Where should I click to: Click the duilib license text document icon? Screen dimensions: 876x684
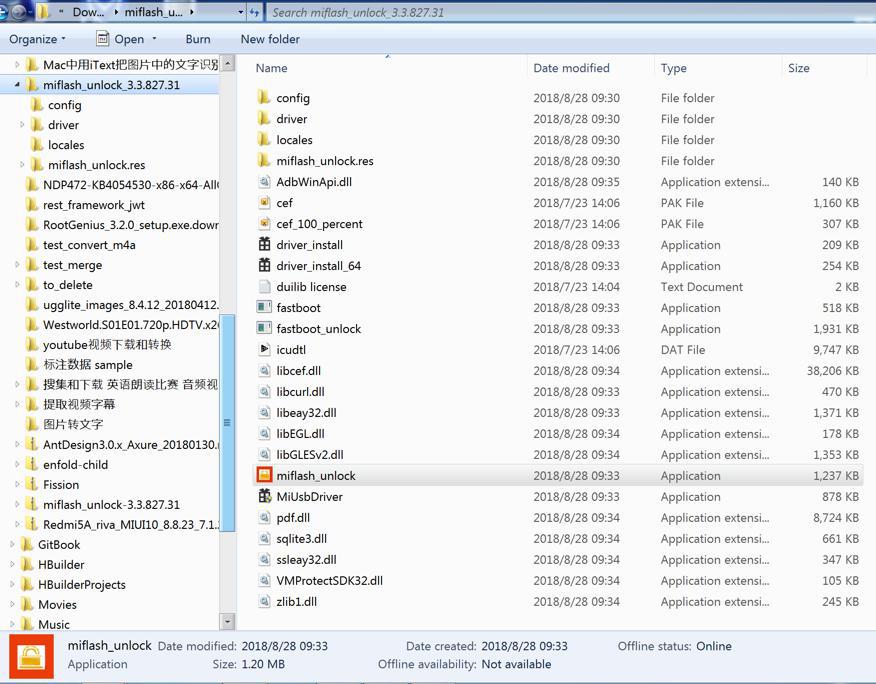coord(264,287)
